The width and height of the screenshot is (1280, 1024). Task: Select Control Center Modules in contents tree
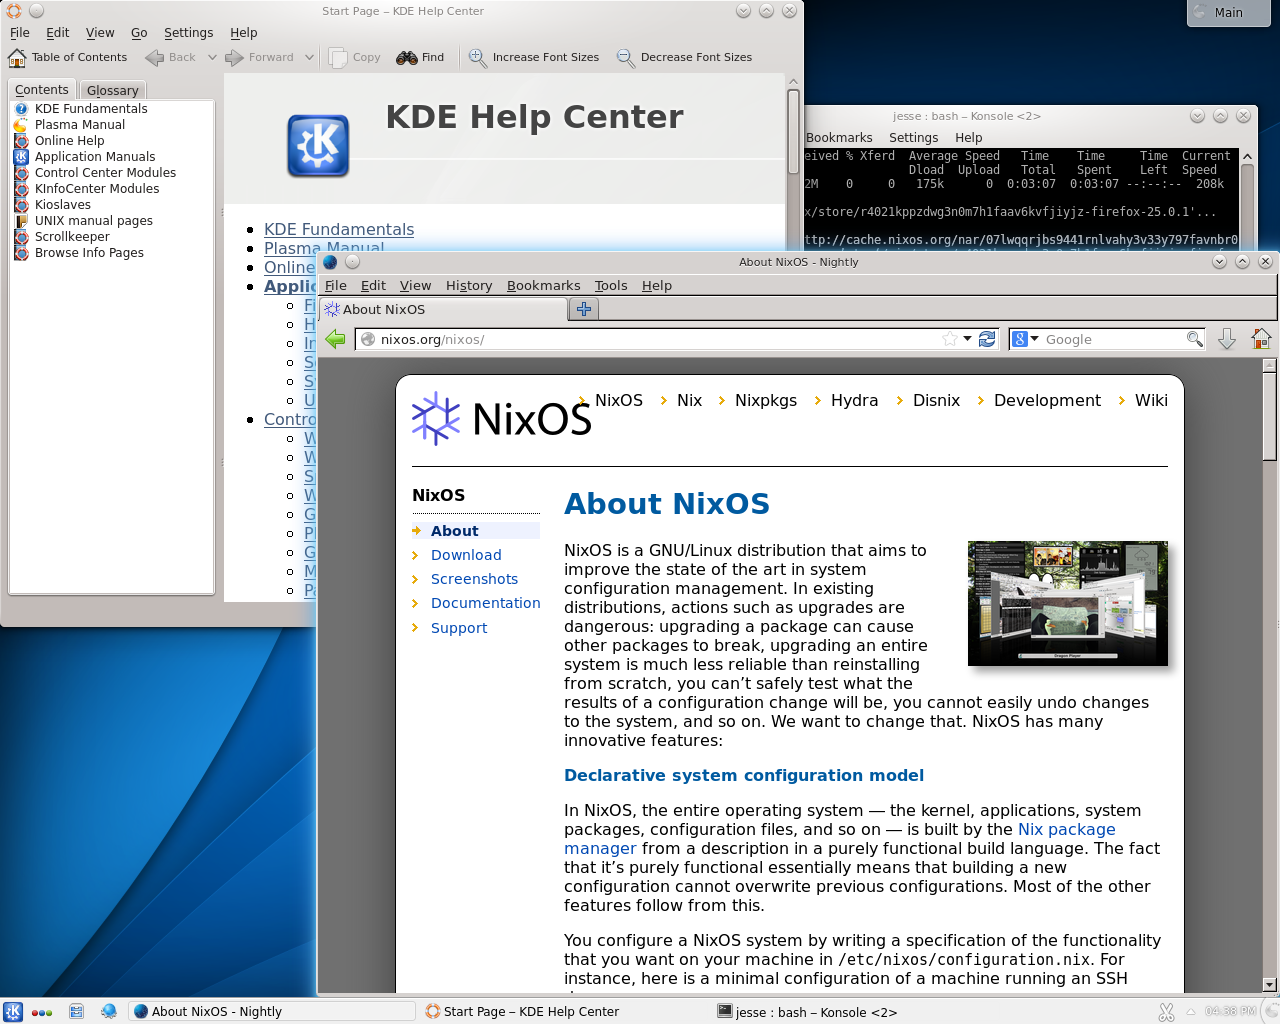click(x=105, y=173)
